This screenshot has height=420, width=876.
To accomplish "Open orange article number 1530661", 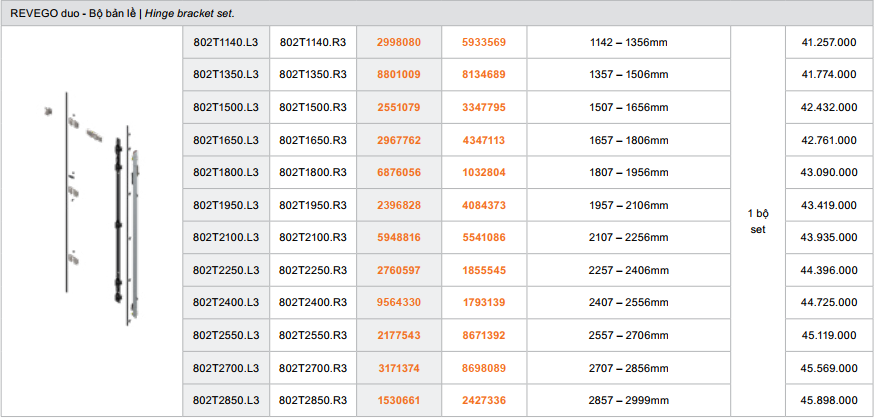I will [x=398, y=401].
